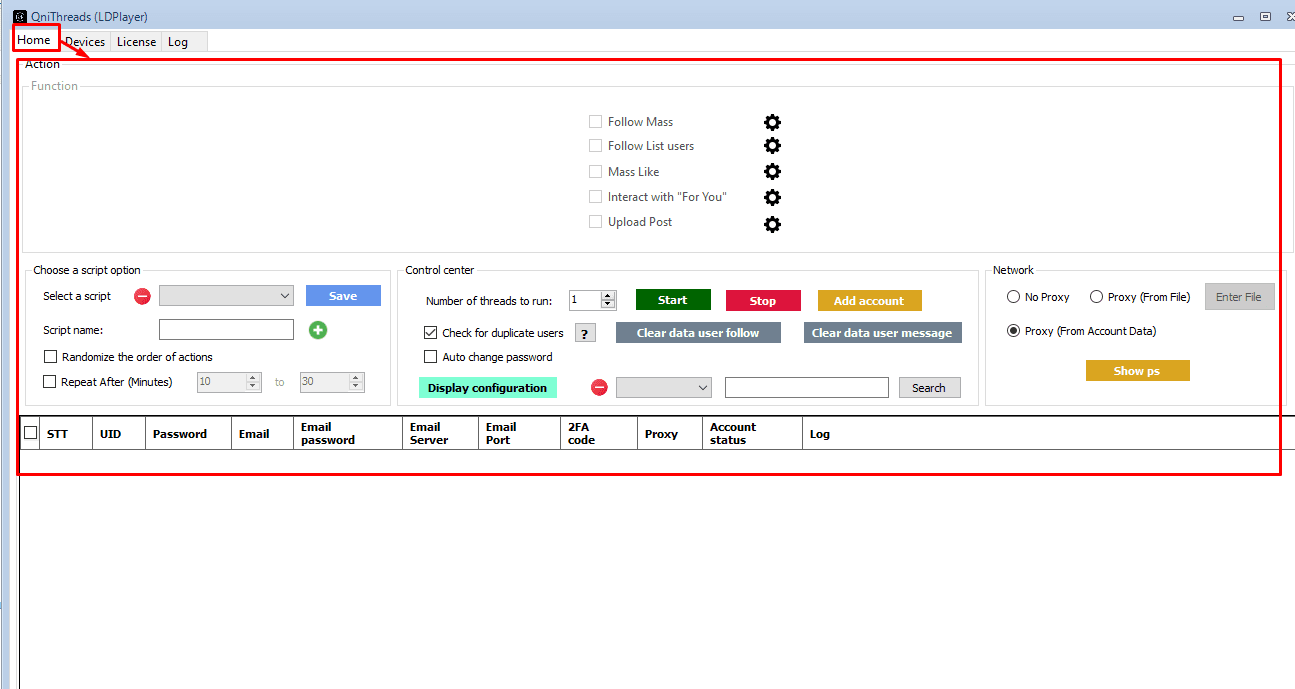The image size is (1295, 689).
Task: Decrease the repeat maximum minutes value
Action: point(357,386)
